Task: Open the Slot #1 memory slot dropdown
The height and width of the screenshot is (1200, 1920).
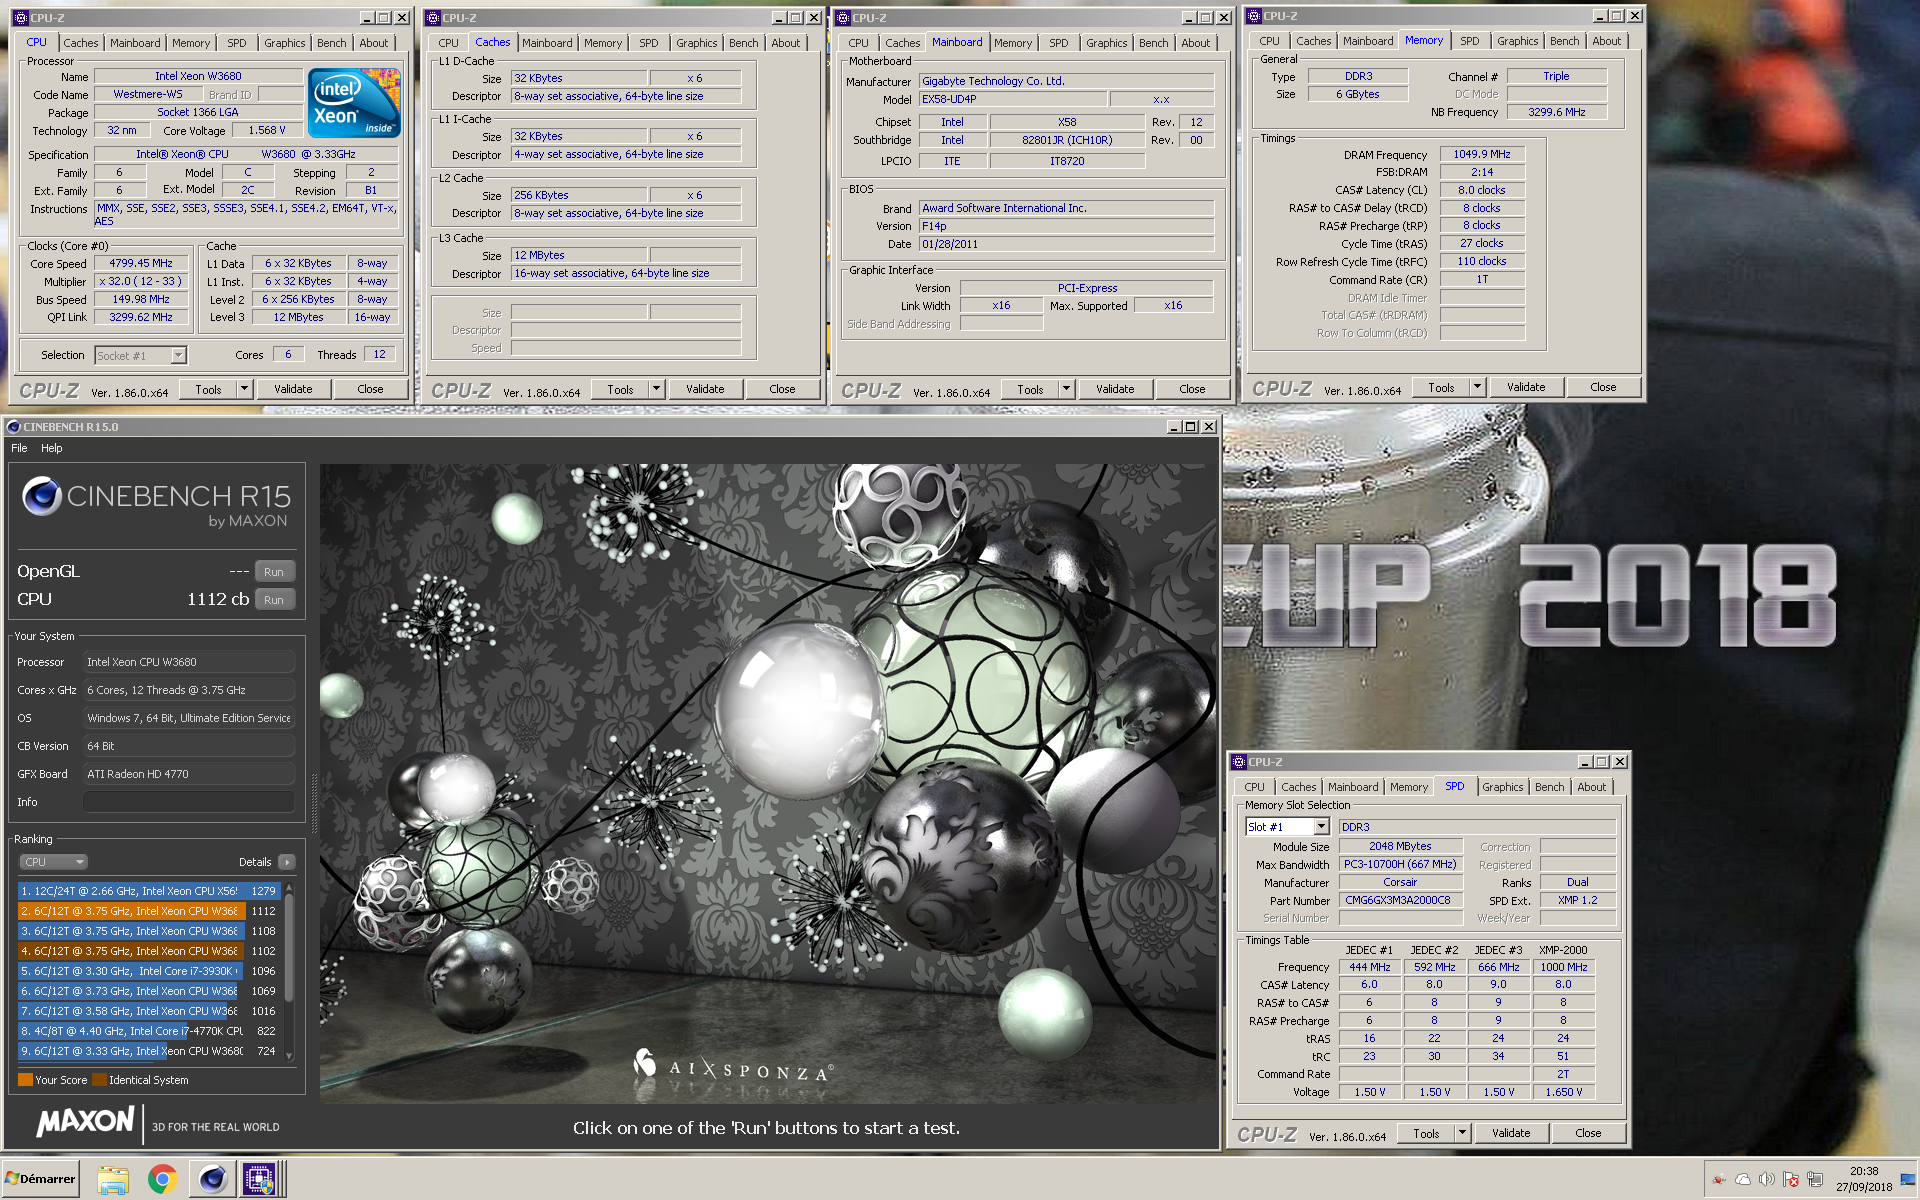Action: (x=1321, y=827)
